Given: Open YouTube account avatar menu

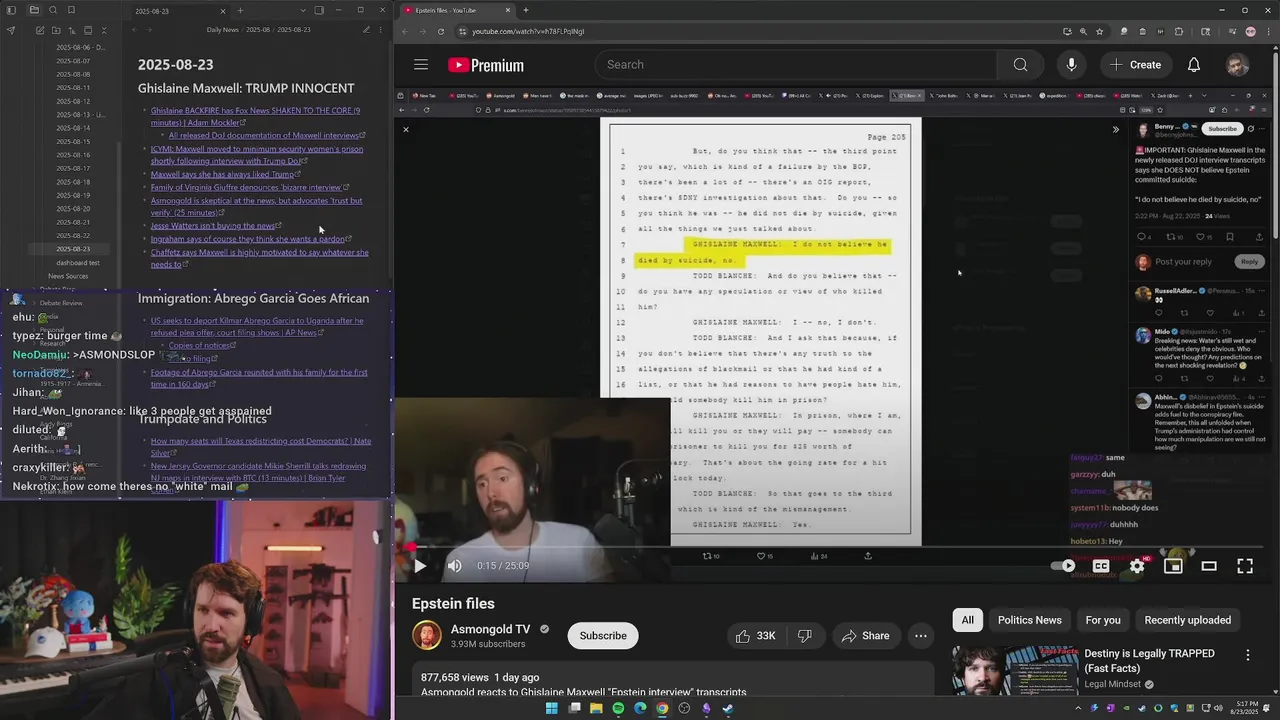Looking at the screenshot, I should (x=1238, y=65).
